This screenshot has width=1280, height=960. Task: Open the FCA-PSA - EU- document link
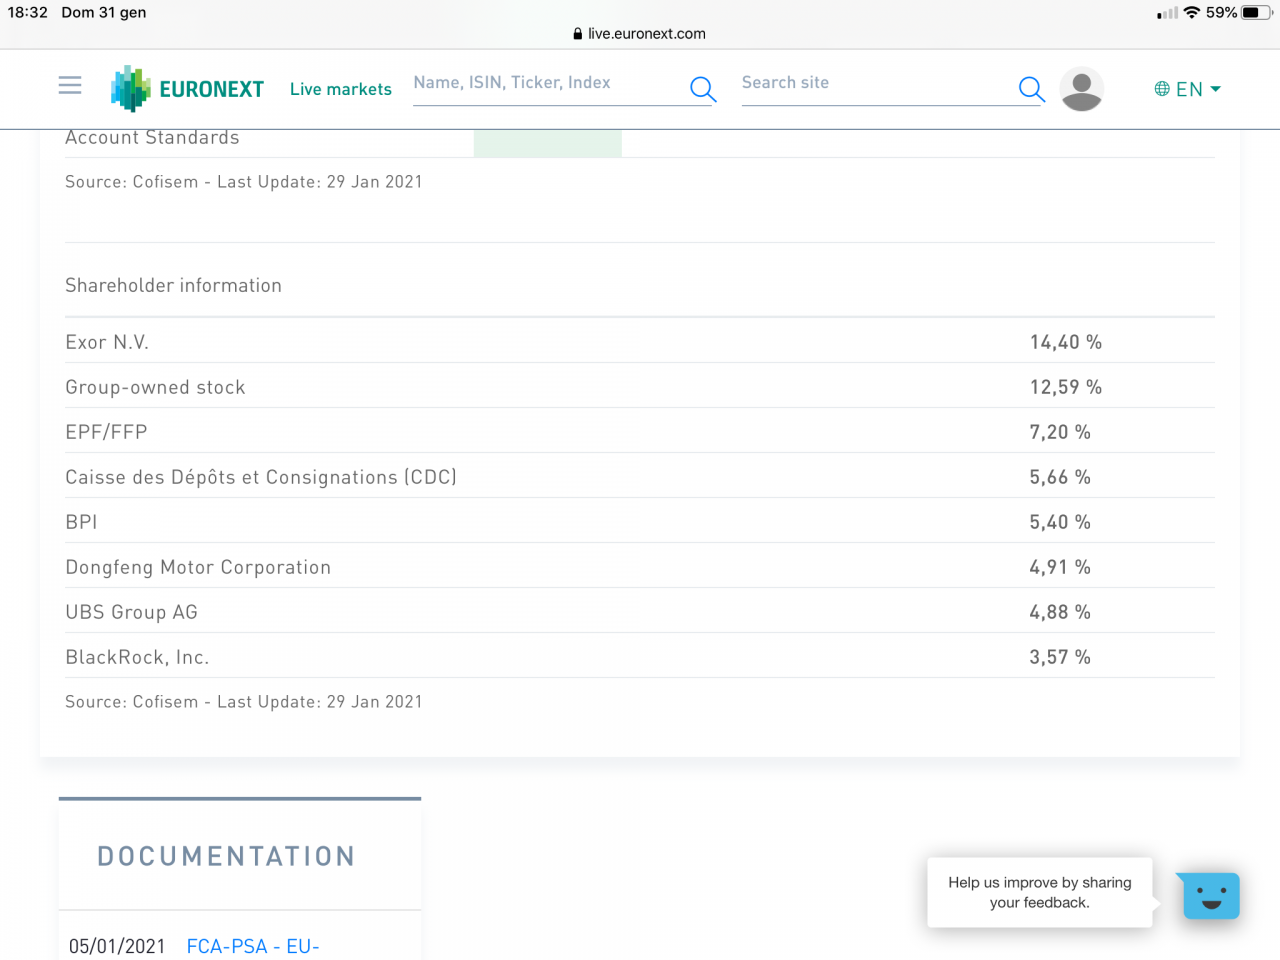coord(253,946)
